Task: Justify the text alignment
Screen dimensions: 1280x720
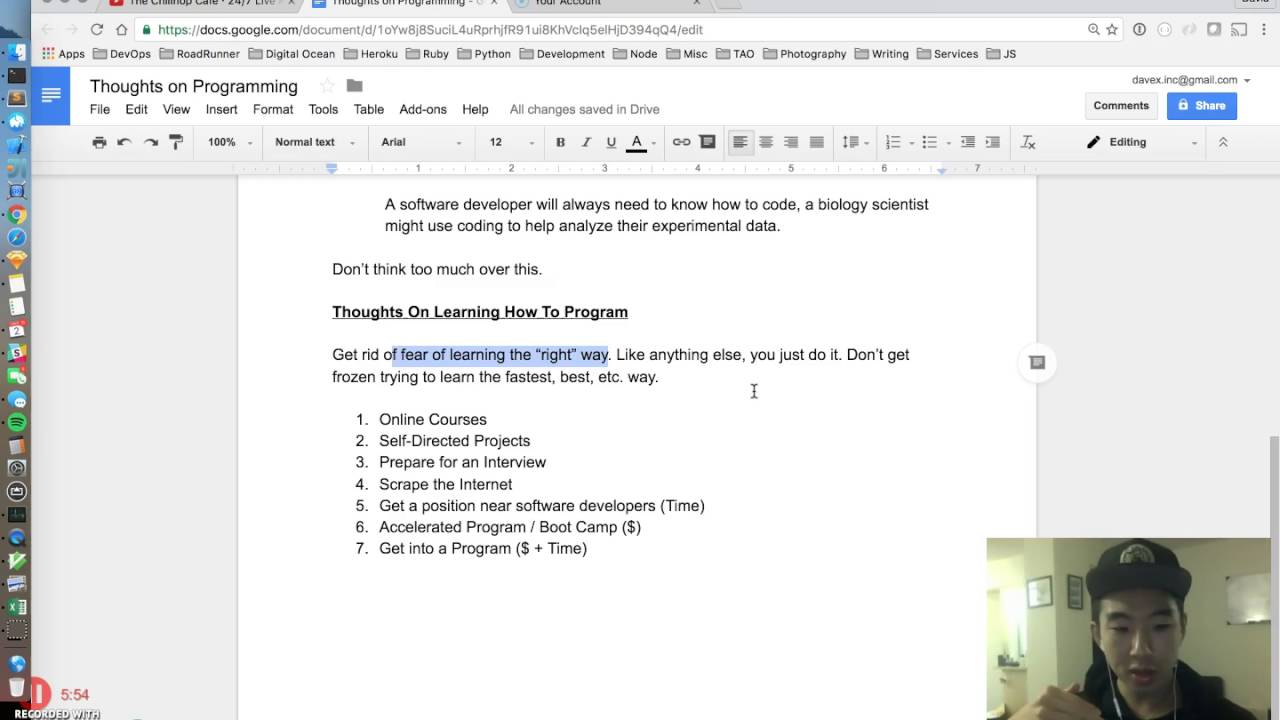Action: tap(817, 142)
